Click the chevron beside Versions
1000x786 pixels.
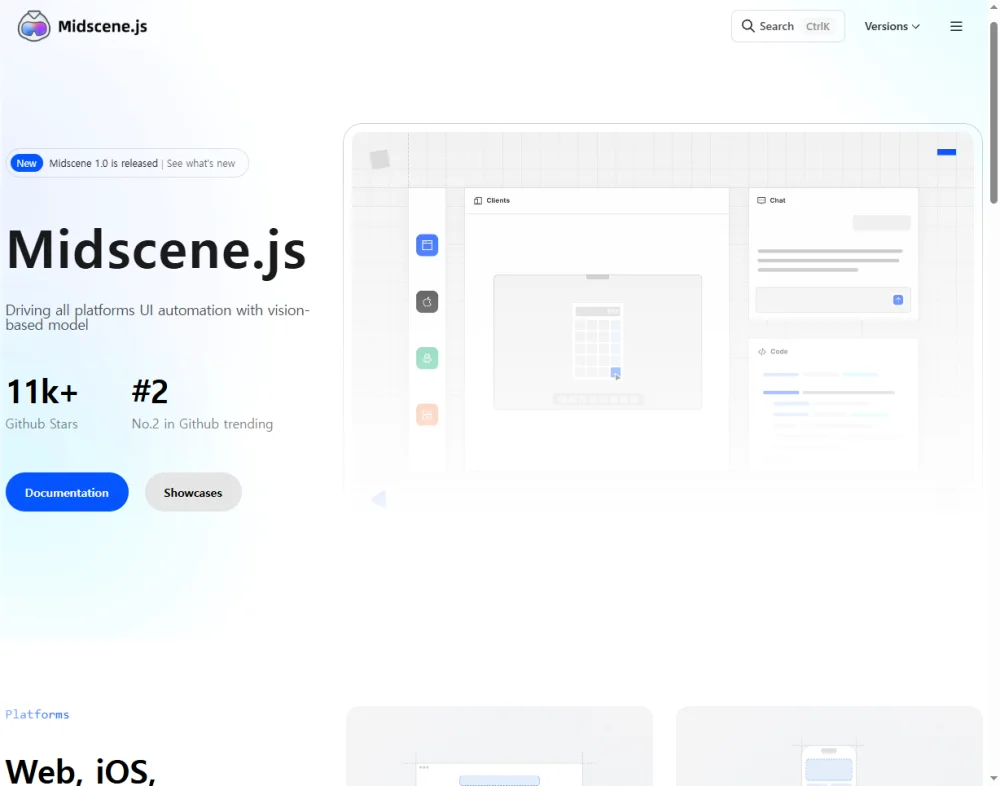point(915,27)
